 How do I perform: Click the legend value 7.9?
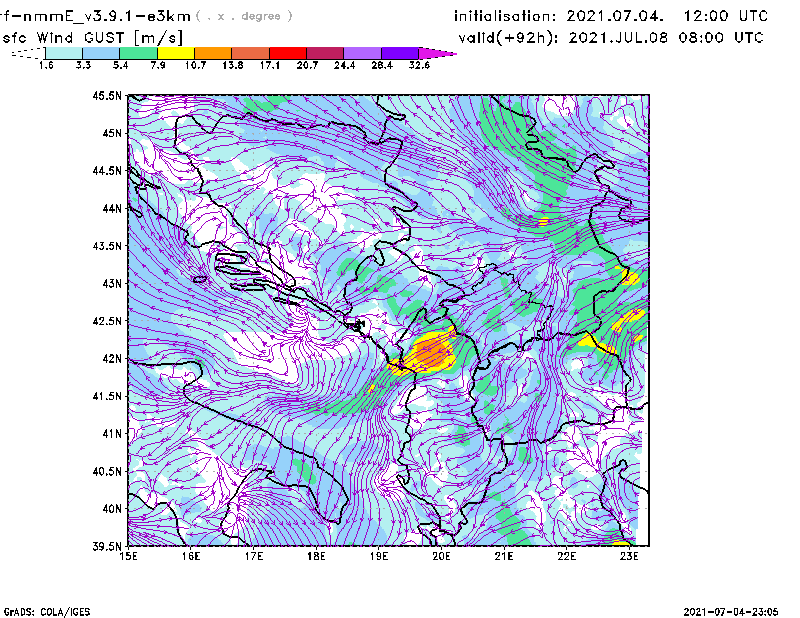[158, 65]
